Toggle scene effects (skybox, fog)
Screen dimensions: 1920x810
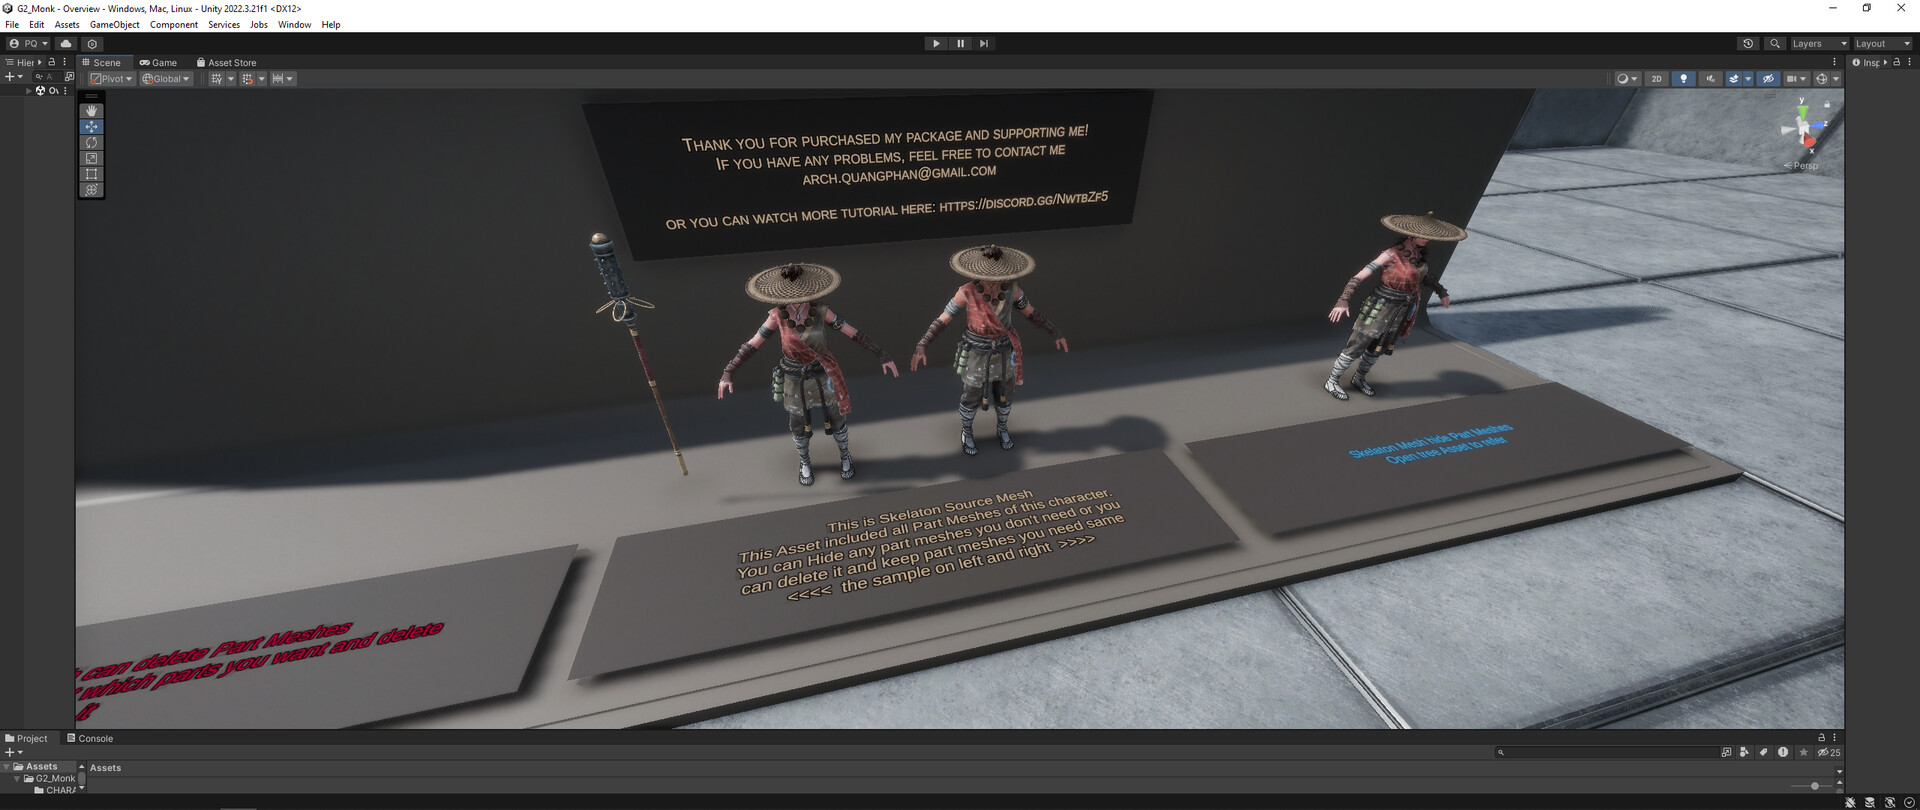(1734, 79)
